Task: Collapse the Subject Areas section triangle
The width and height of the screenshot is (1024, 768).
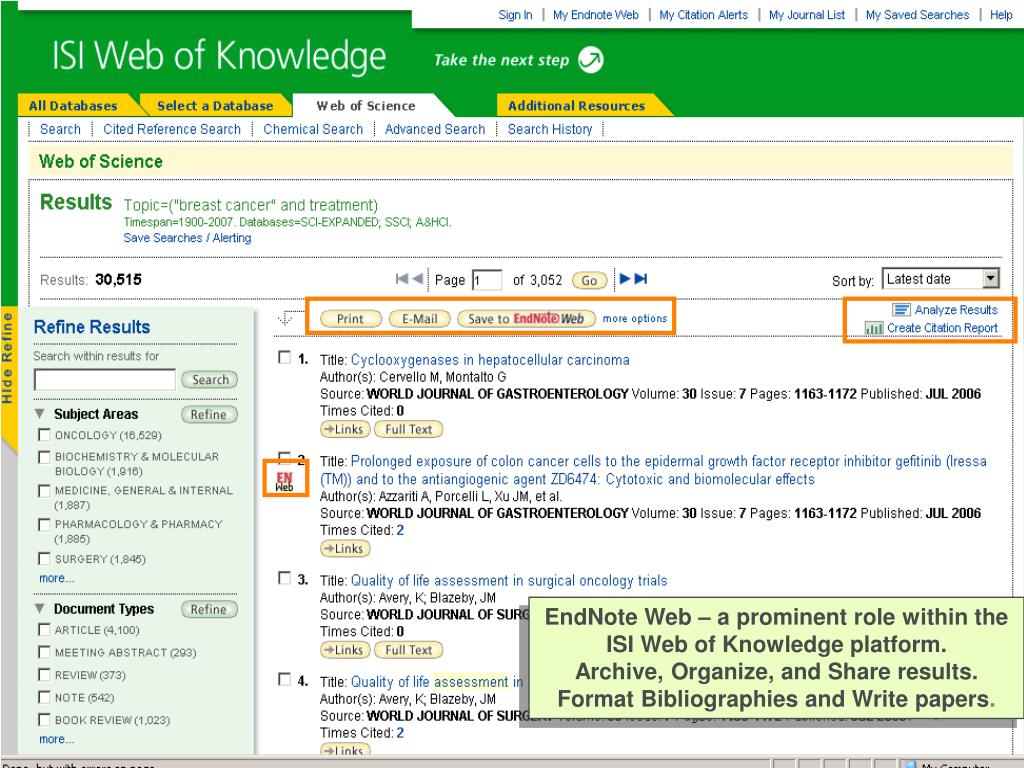Action: point(40,414)
